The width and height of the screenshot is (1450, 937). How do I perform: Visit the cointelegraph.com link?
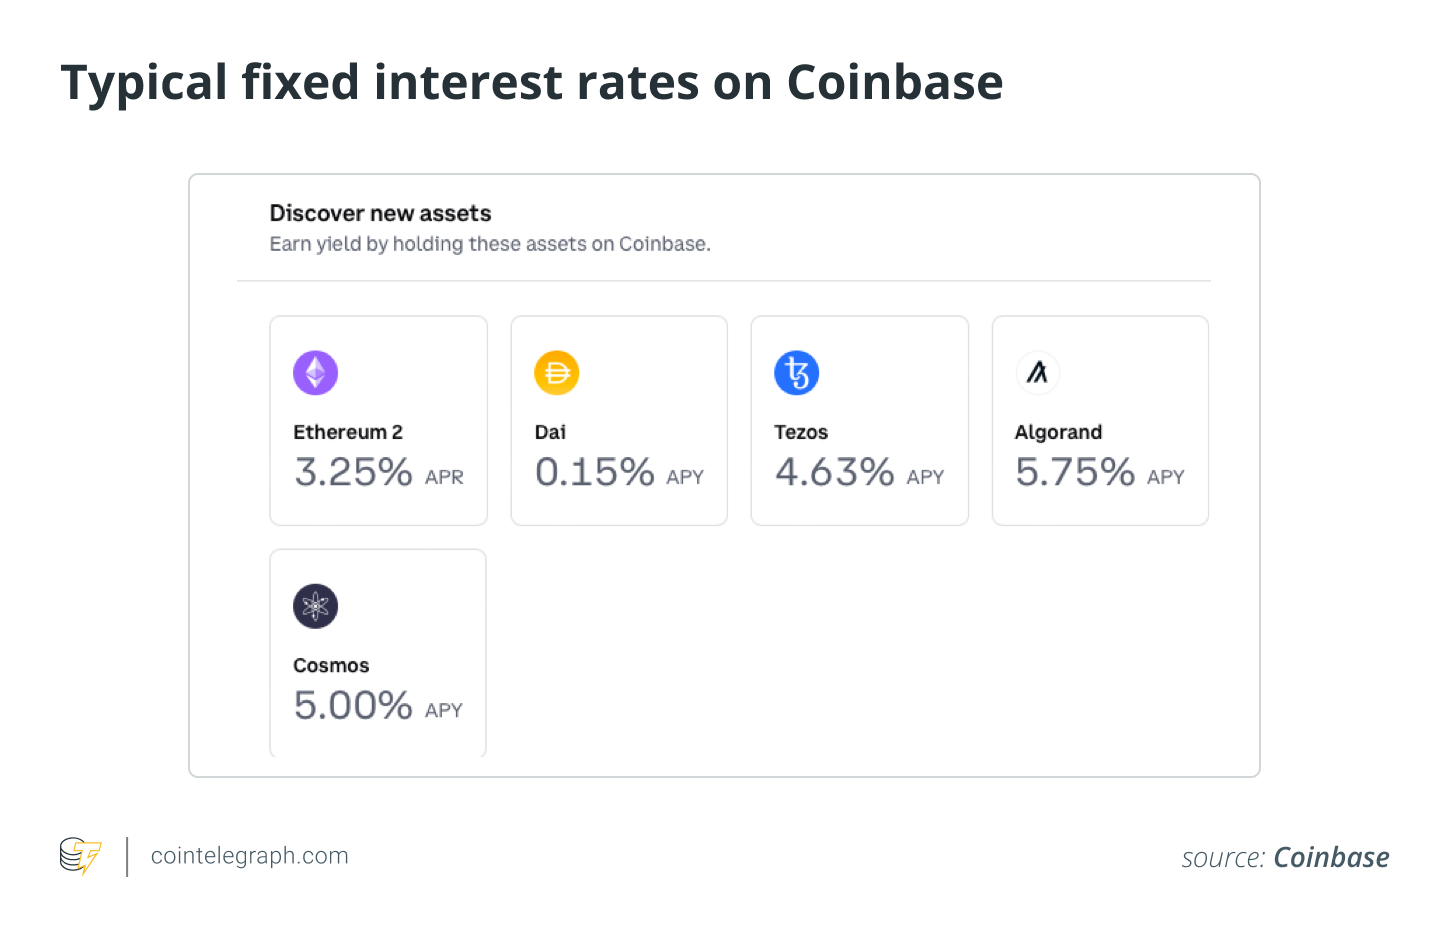[249, 856]
